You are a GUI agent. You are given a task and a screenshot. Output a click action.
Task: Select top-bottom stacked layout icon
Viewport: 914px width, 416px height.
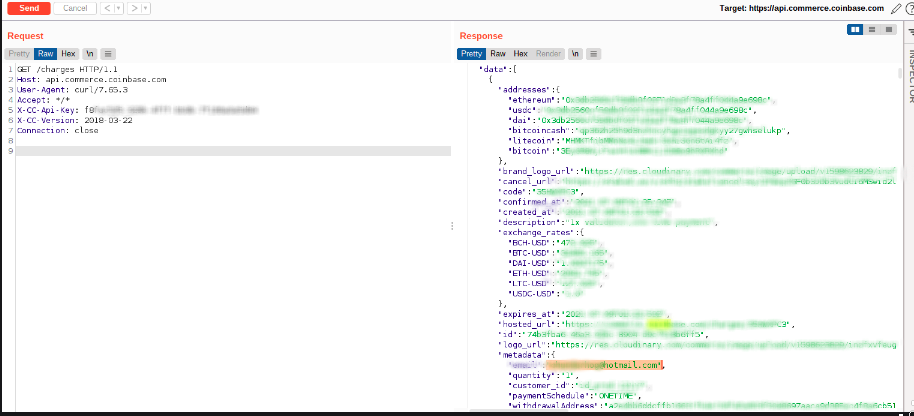click(872, 29)
